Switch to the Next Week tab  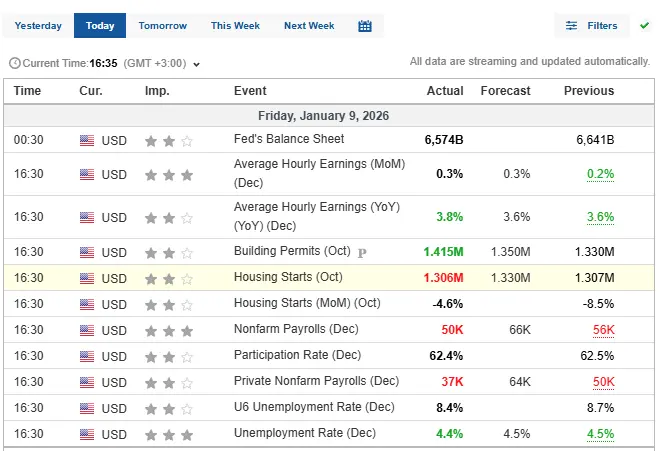[x=309, y=26]
